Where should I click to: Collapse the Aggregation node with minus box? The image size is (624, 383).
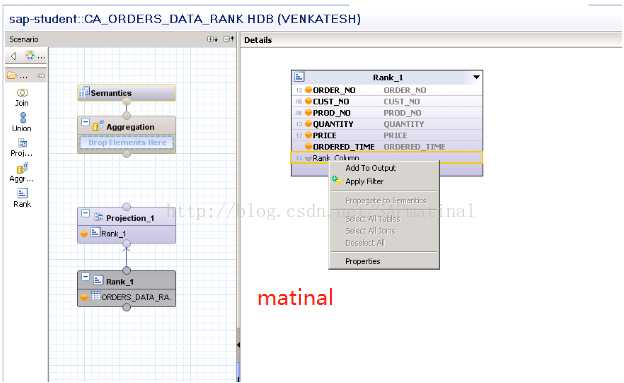[x=85, y=122]
